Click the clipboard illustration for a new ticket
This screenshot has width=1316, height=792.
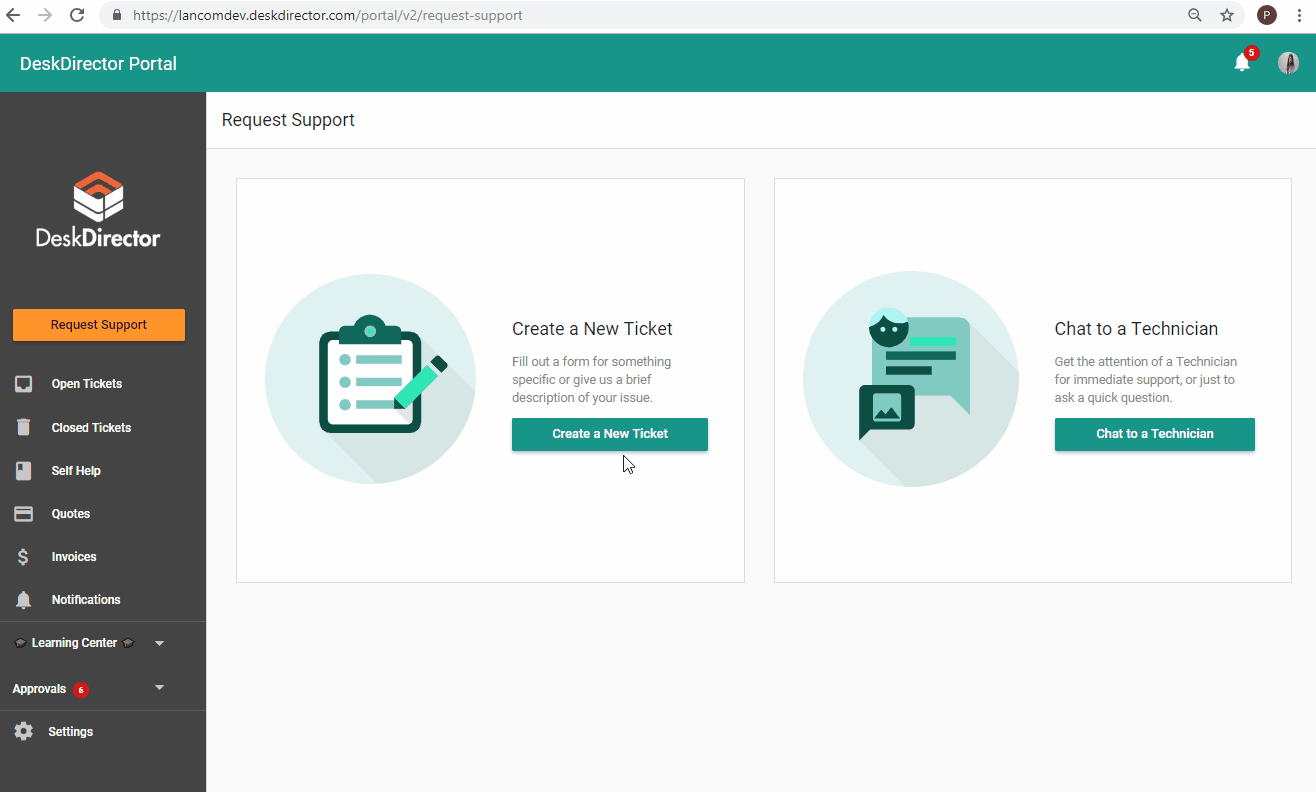coord(370,379)
